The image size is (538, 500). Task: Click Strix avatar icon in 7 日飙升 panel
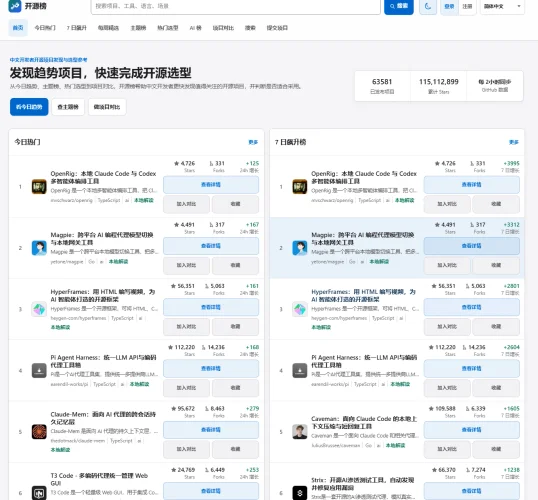300,493
